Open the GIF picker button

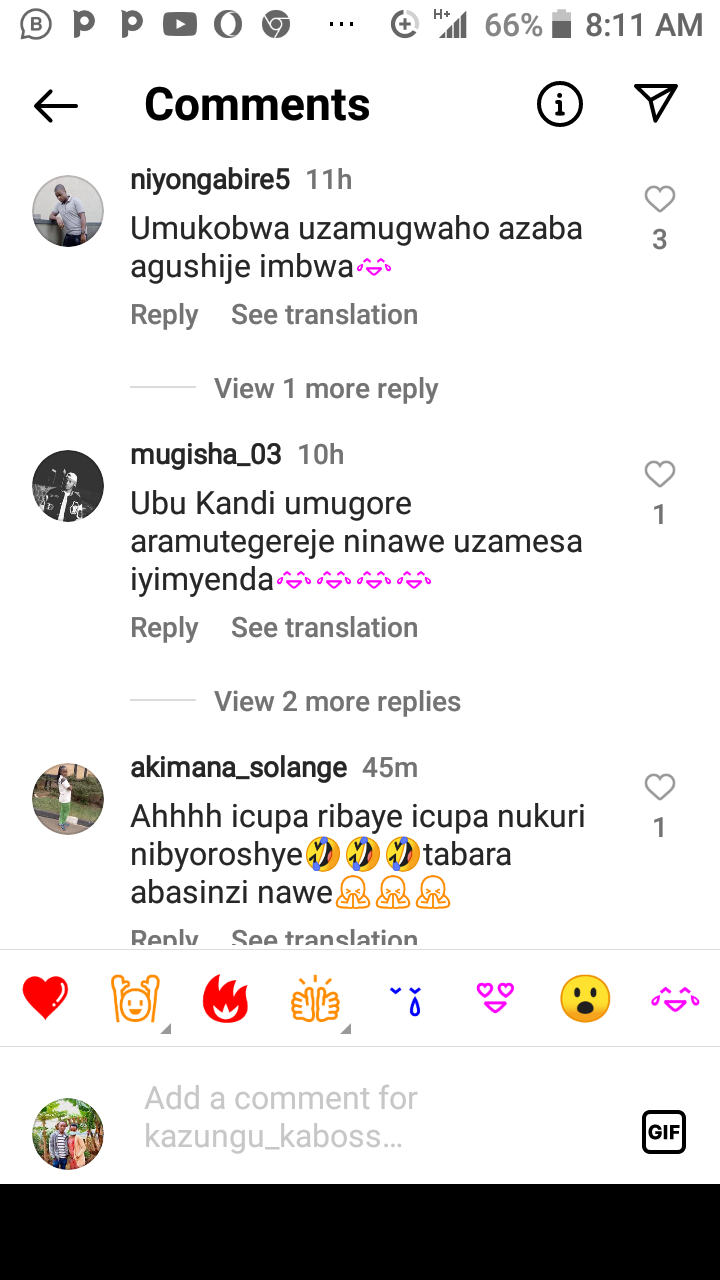click(x=664, y=1132)
